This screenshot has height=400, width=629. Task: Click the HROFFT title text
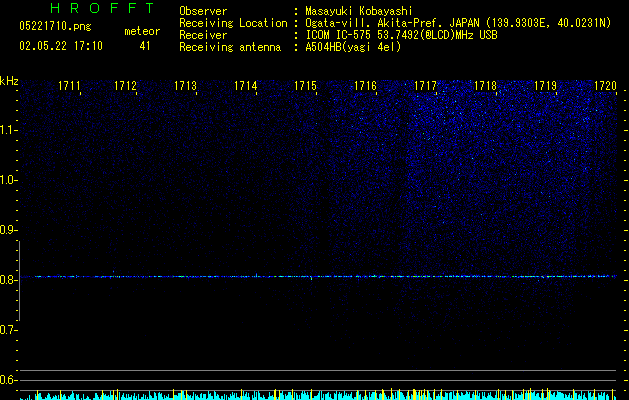102,8
